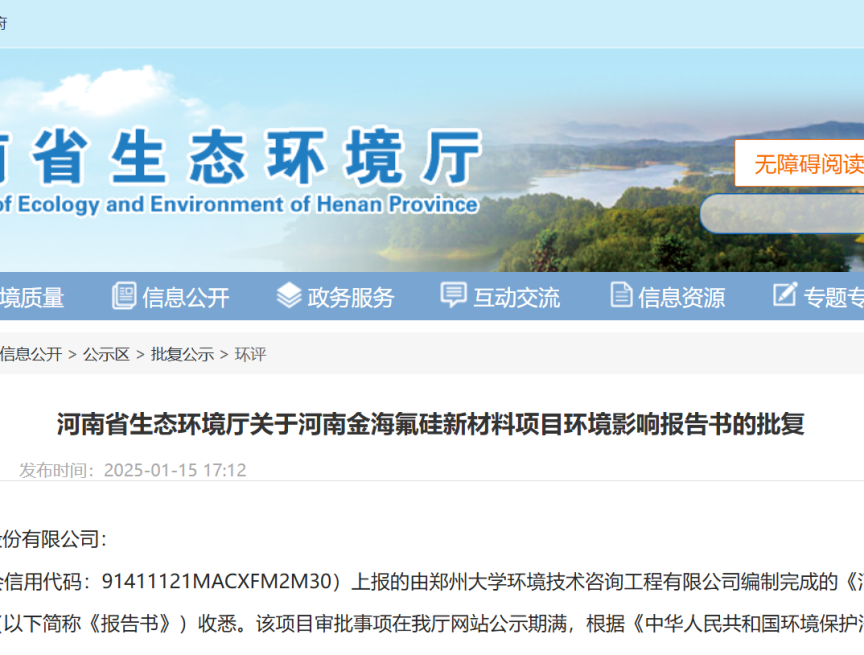This screenshot has height=655, width=864.
Task: Click the 无障碍阅读 accessibility button
Action: click(803, 164)
